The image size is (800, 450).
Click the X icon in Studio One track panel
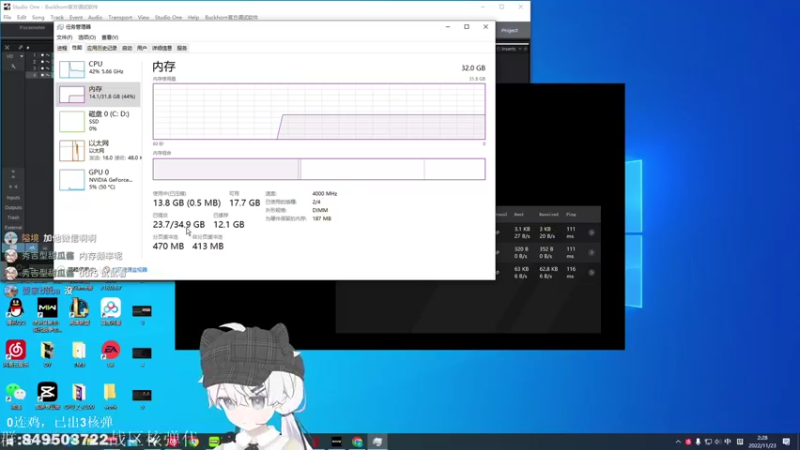[7, 47]
